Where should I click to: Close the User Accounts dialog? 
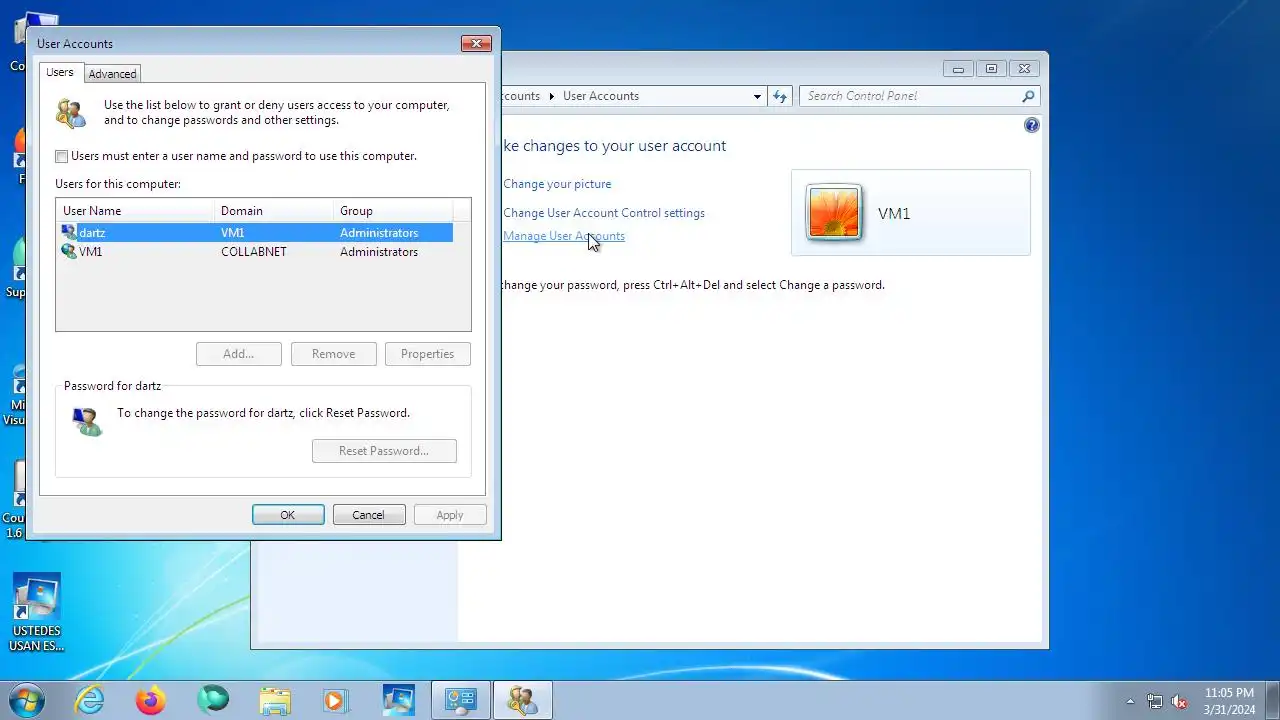[476, 44]
